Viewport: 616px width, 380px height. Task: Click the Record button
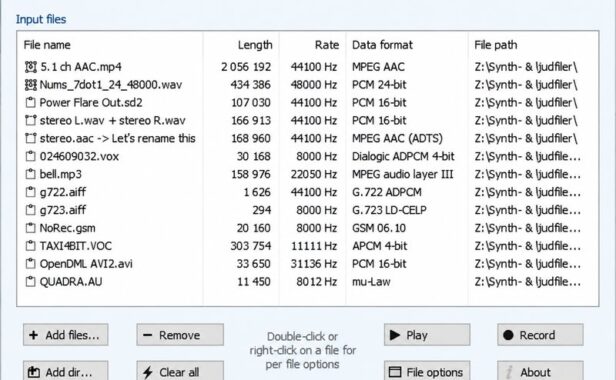click(x=540, y=335)
